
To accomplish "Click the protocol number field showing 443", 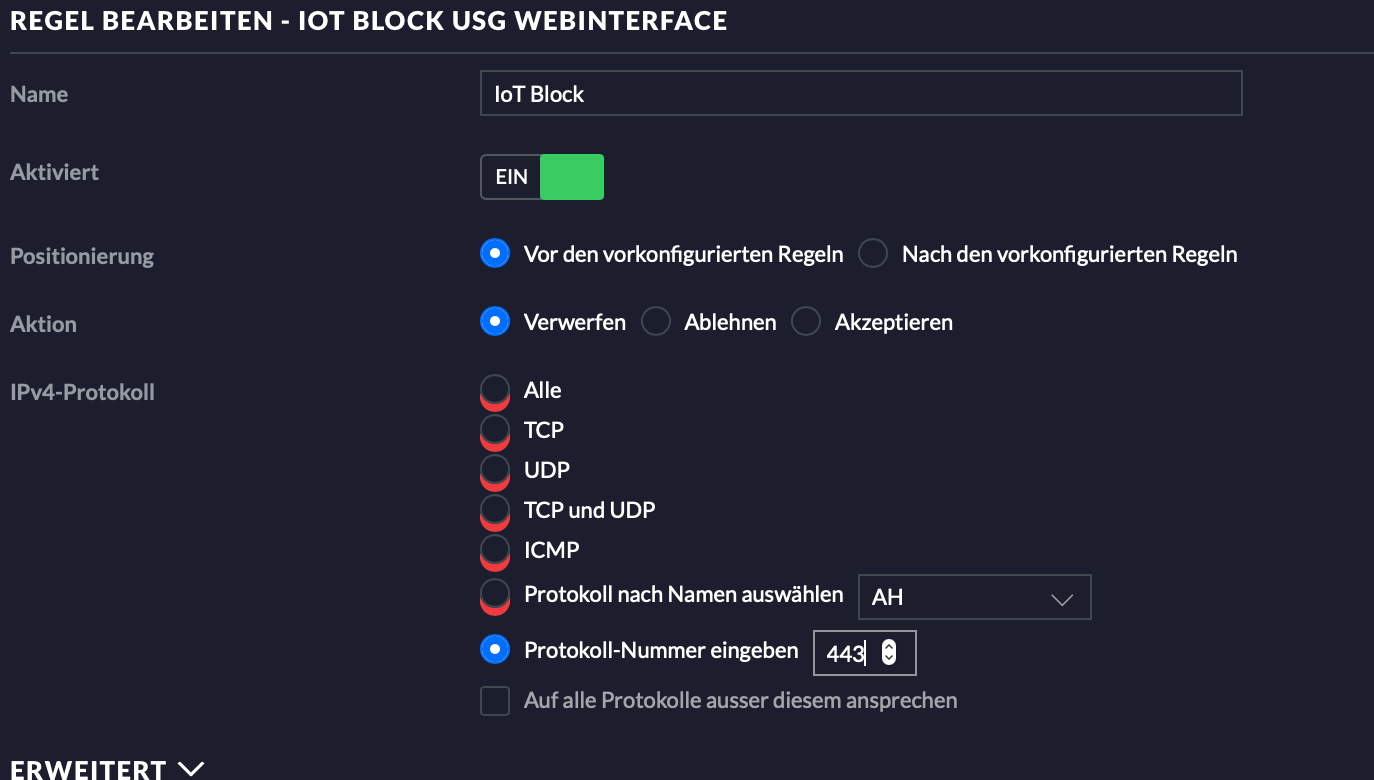I will [846, 654].
